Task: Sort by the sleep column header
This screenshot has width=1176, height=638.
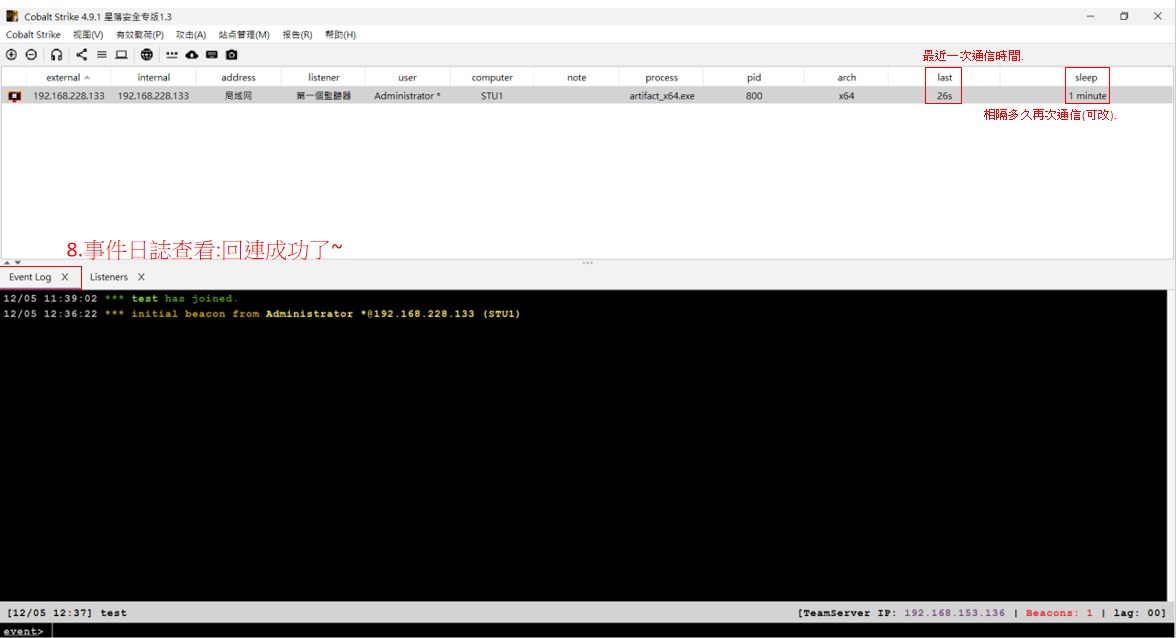Action: point(1086,77)
